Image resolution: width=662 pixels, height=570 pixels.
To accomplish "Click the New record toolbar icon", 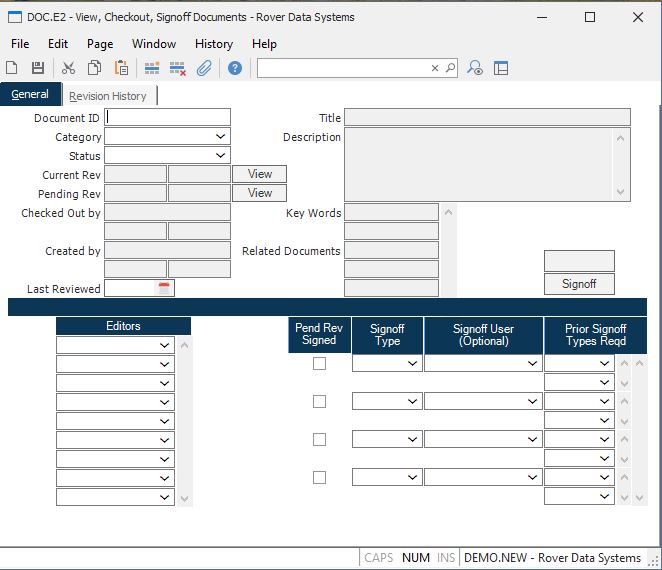I will click(12, 68).
